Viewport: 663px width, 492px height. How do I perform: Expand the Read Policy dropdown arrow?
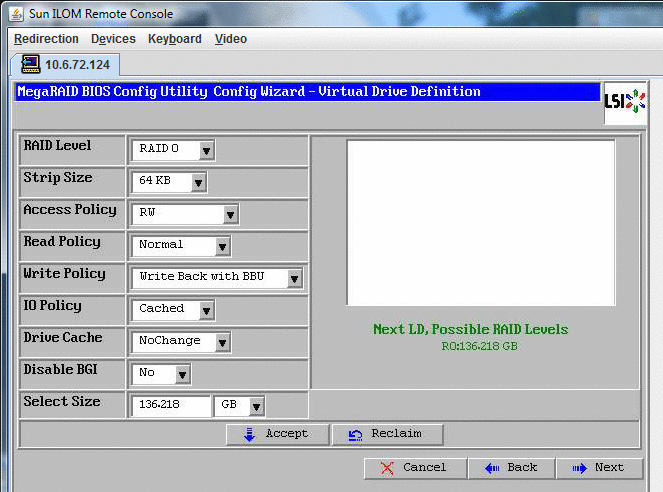coord(222,246)
